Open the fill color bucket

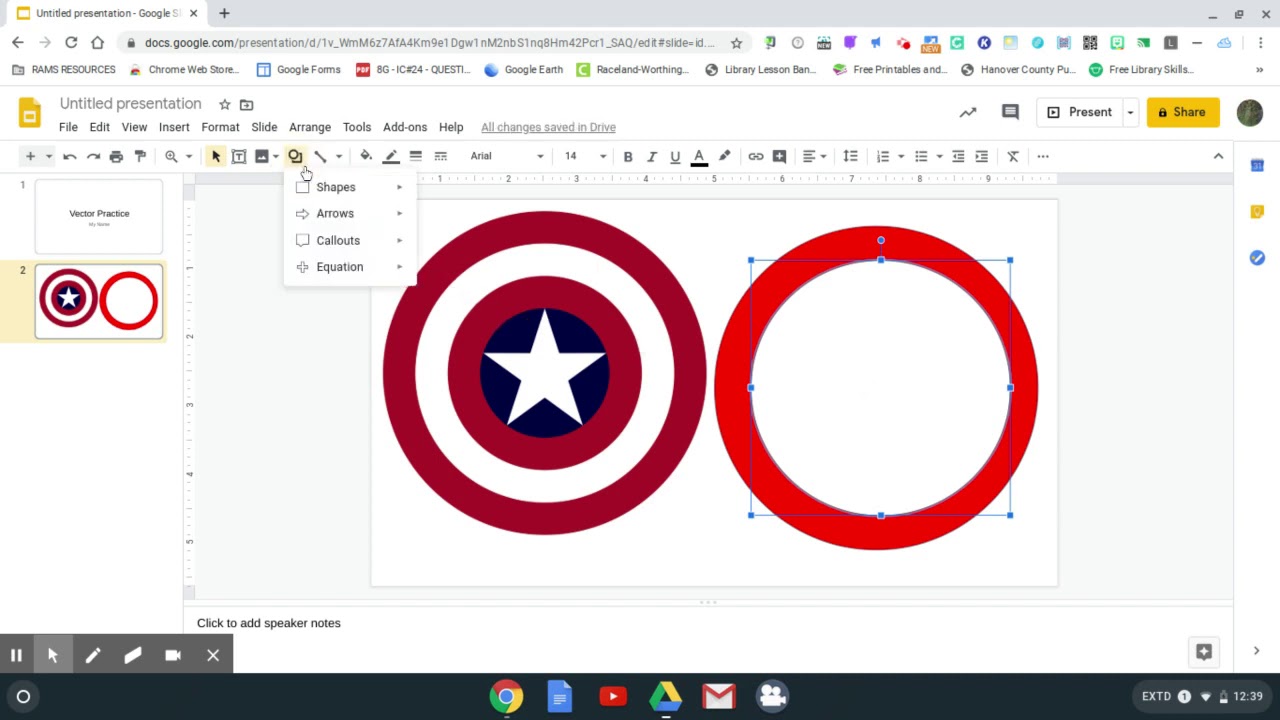click(366, 156)
